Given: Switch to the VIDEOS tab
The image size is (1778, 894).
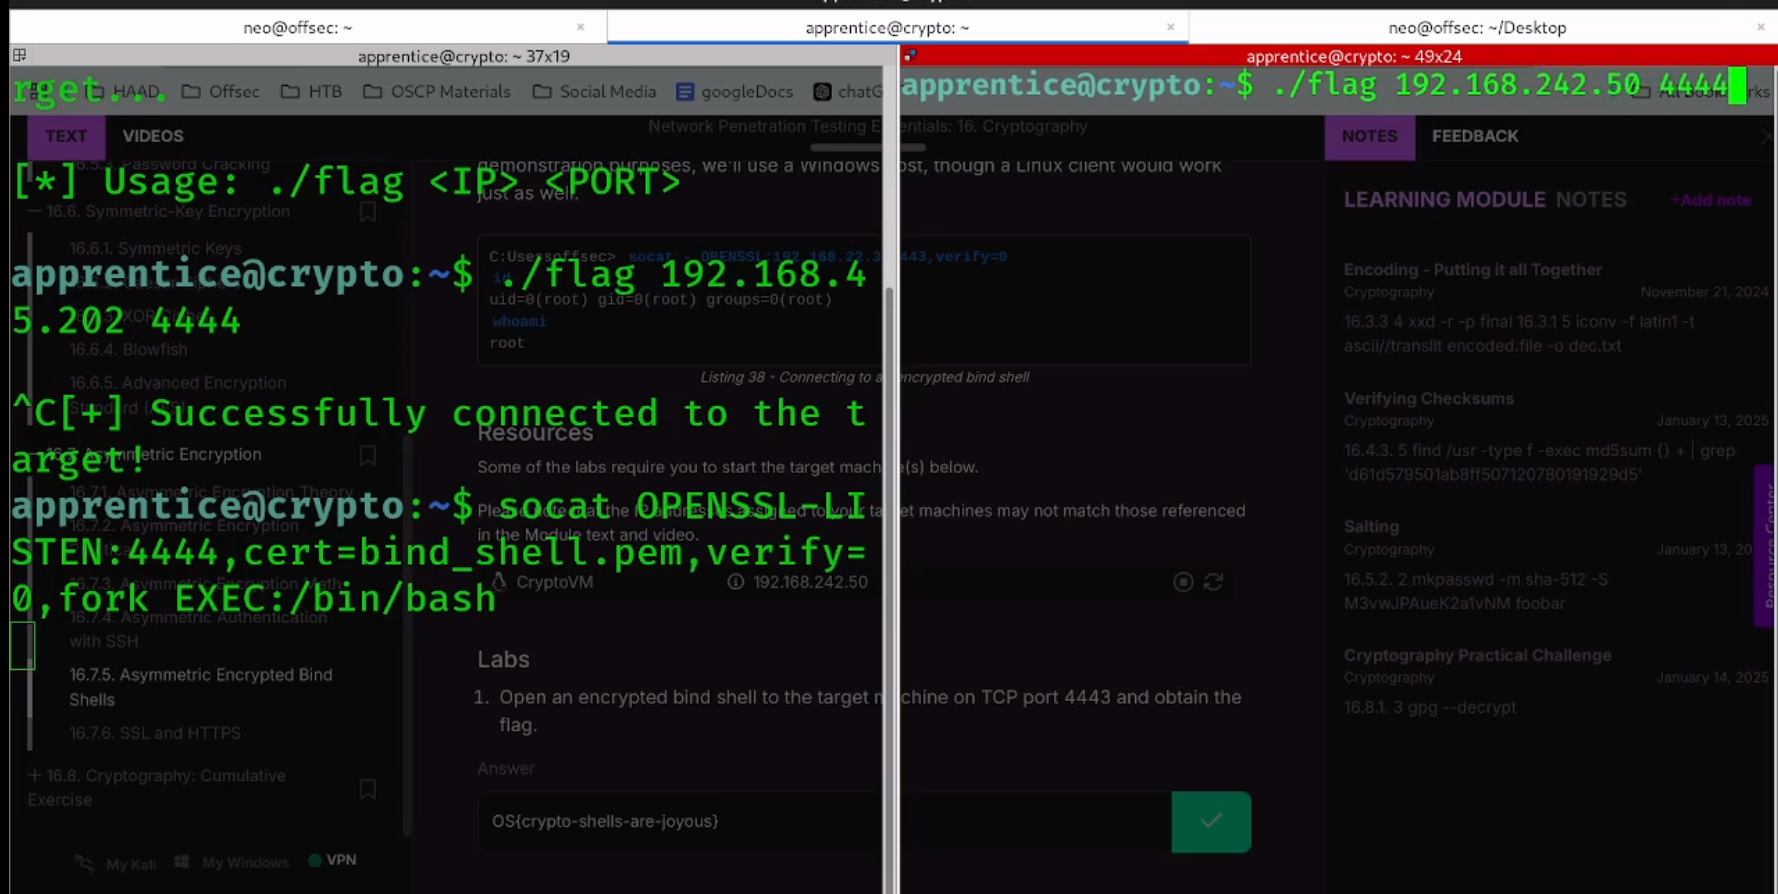Looking at the screenshot, I should [x=153, y=136].
